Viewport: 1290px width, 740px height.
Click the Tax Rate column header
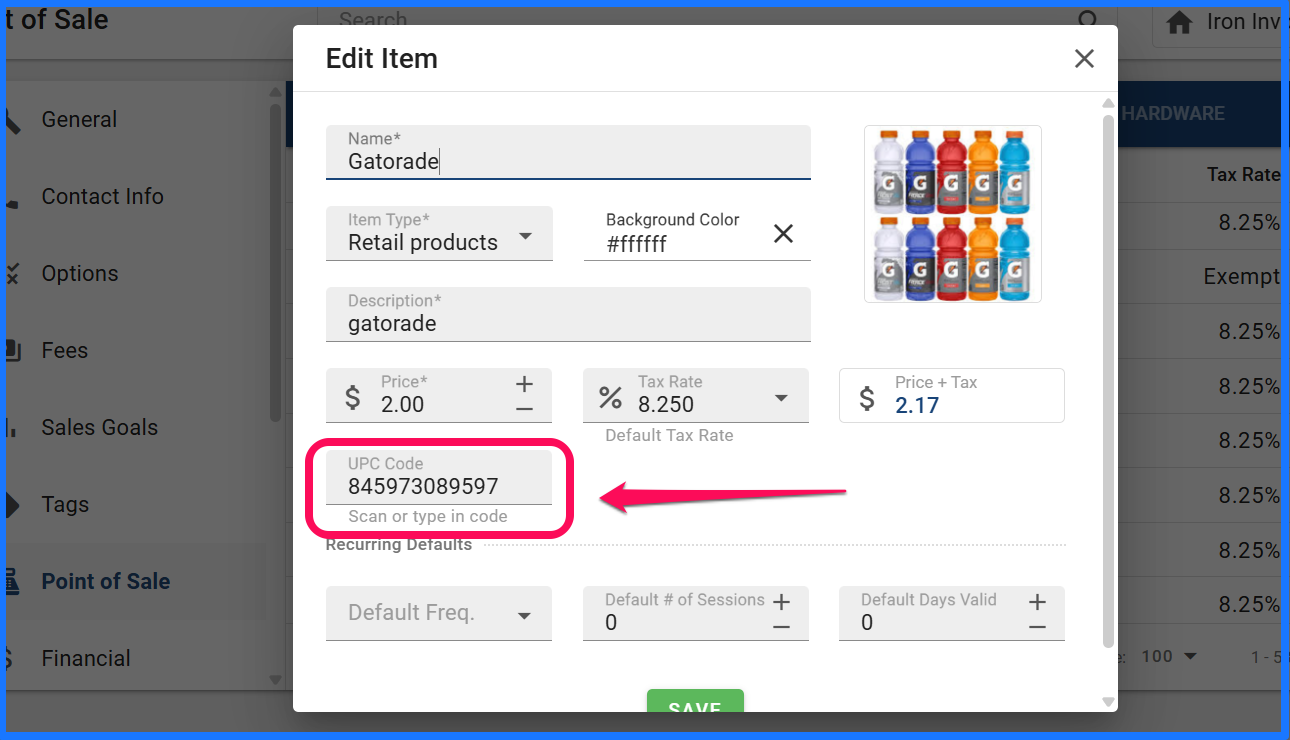[1243, 174]
